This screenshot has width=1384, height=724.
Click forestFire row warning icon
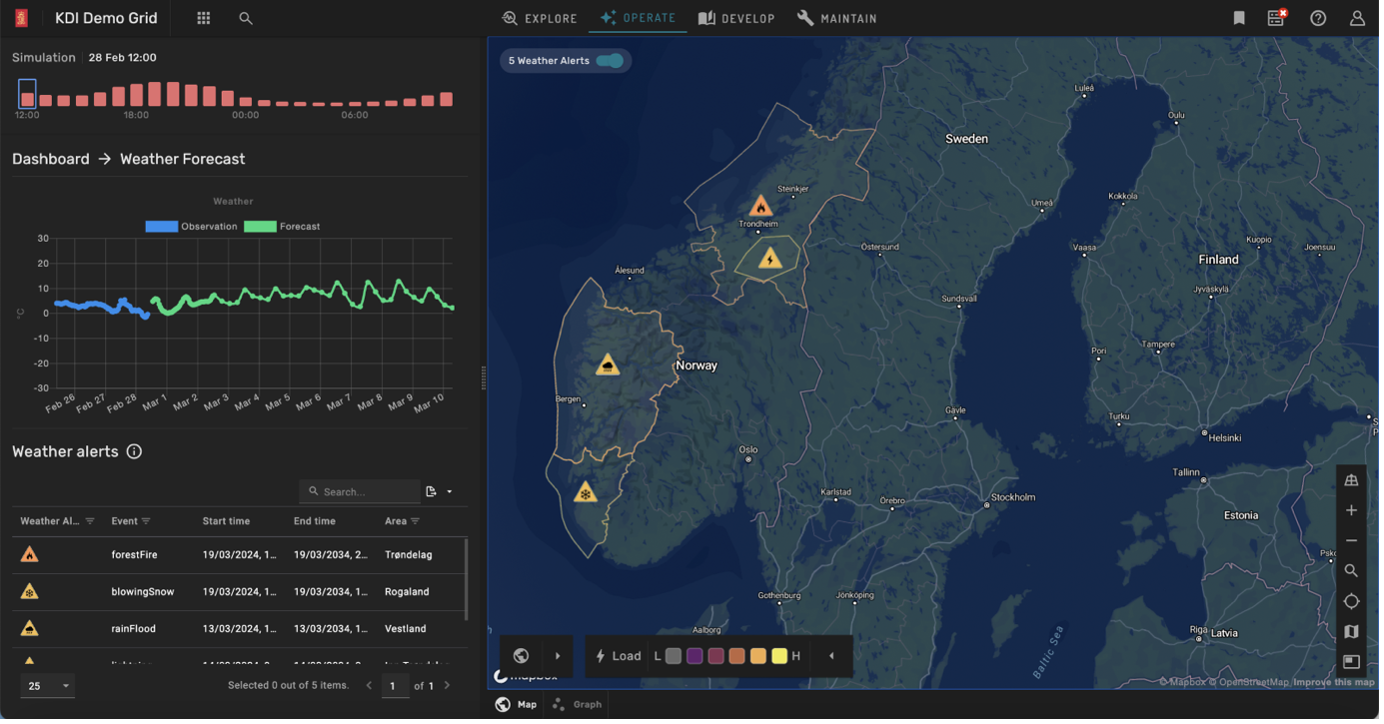(x=30, y=556)
